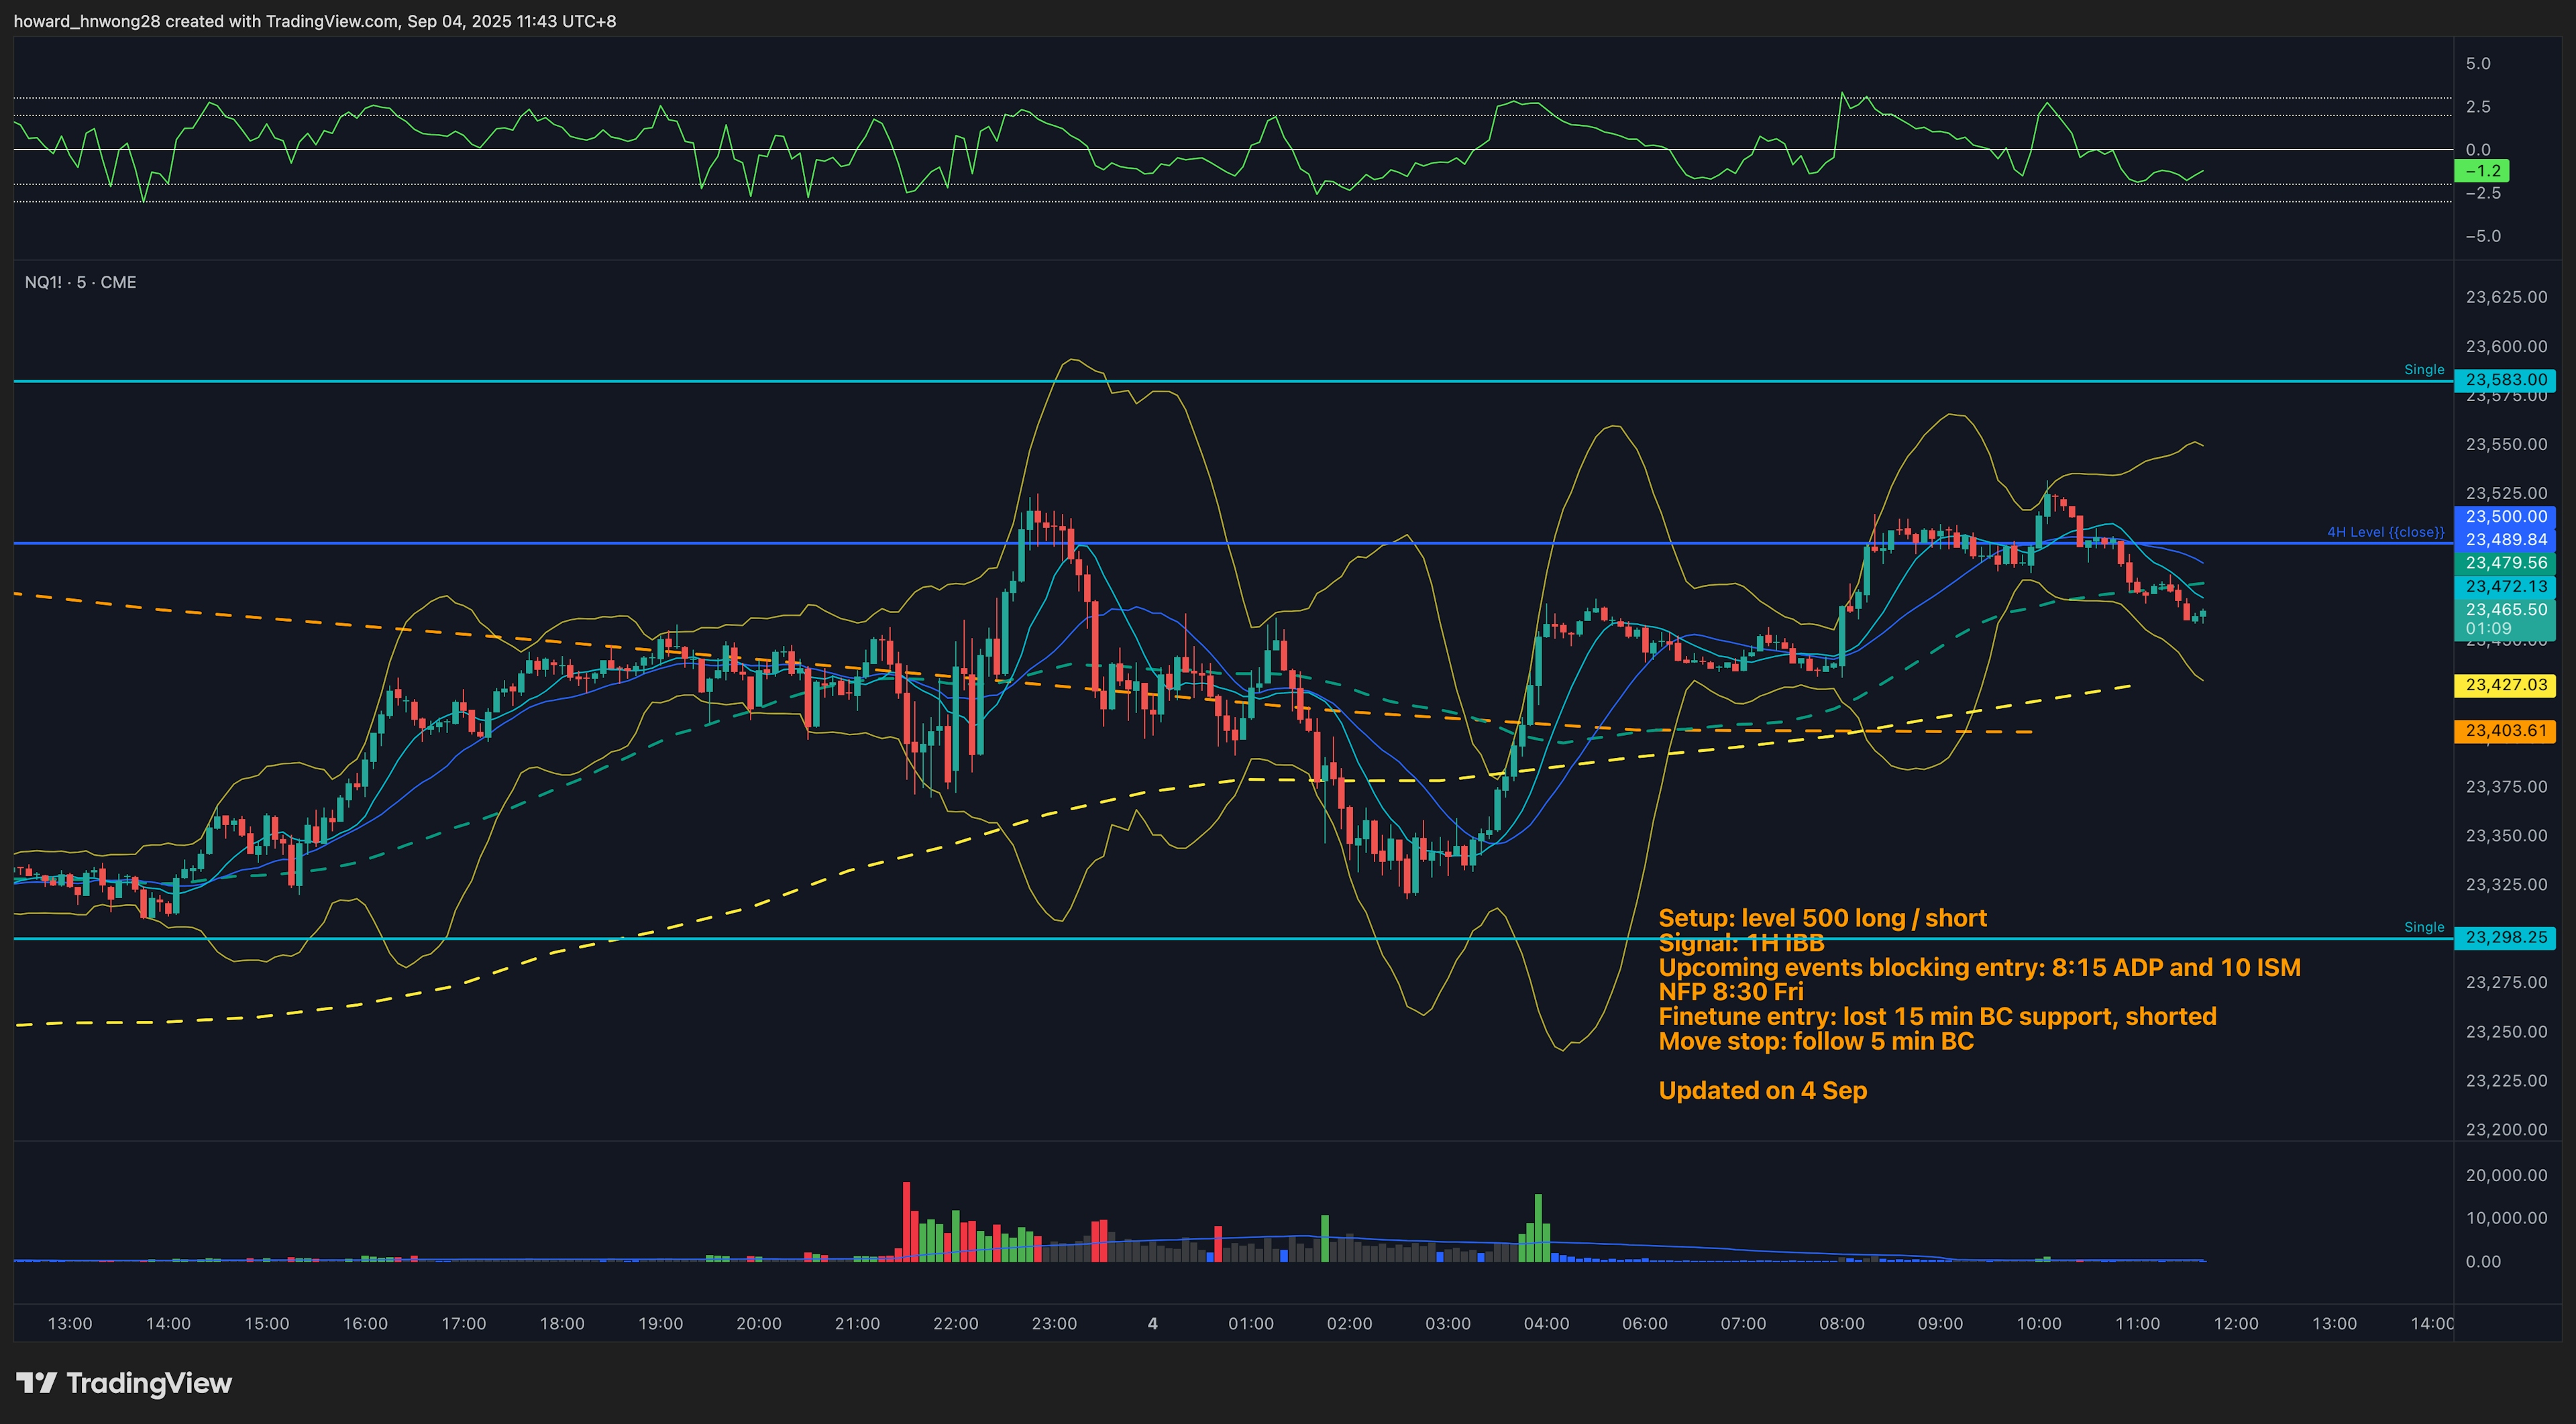Click the 'NFP 8:30 Fri' note line
This screenshot has width=2576, height=1424.
pos(1731,992)
